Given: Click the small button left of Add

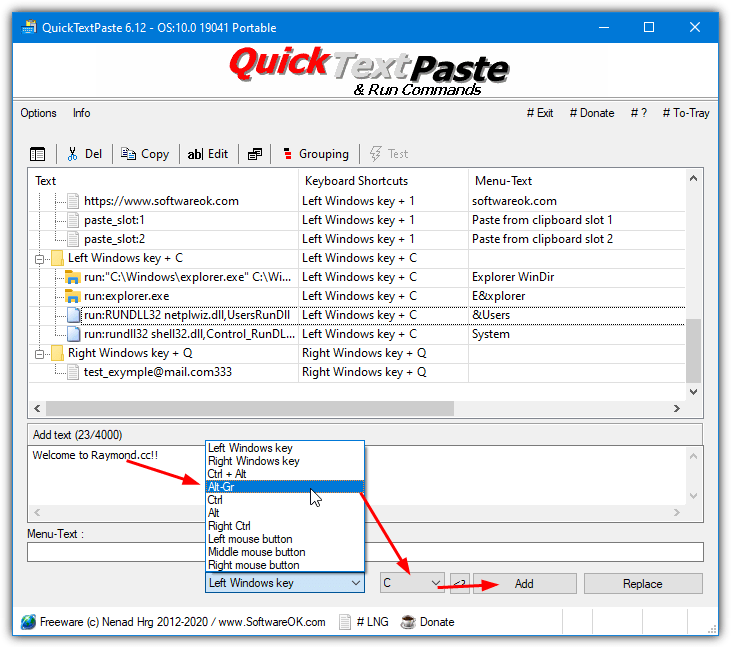Looking at the screenshot, I should (460, 584).
